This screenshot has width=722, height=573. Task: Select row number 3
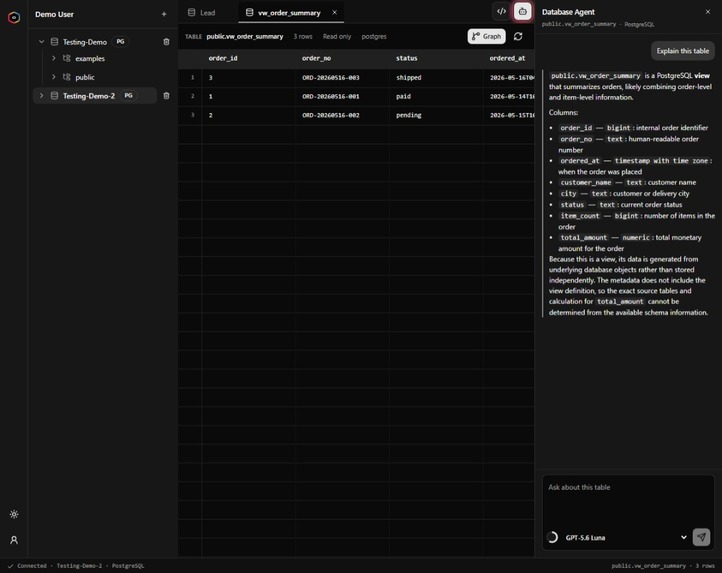coord(192,115)
